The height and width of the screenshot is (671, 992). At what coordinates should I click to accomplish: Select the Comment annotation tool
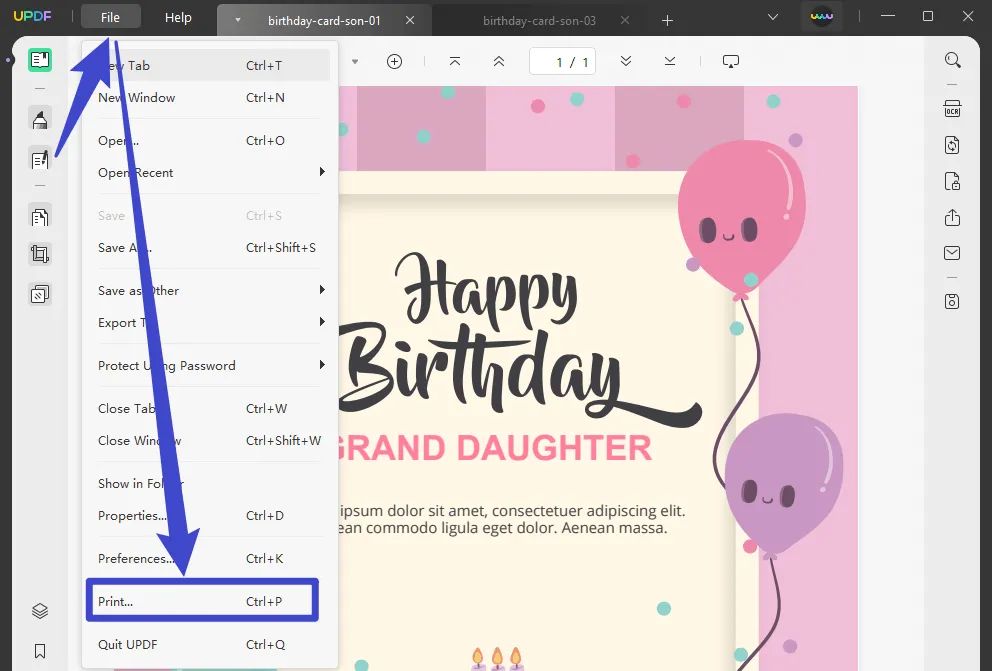pos(40,119)
